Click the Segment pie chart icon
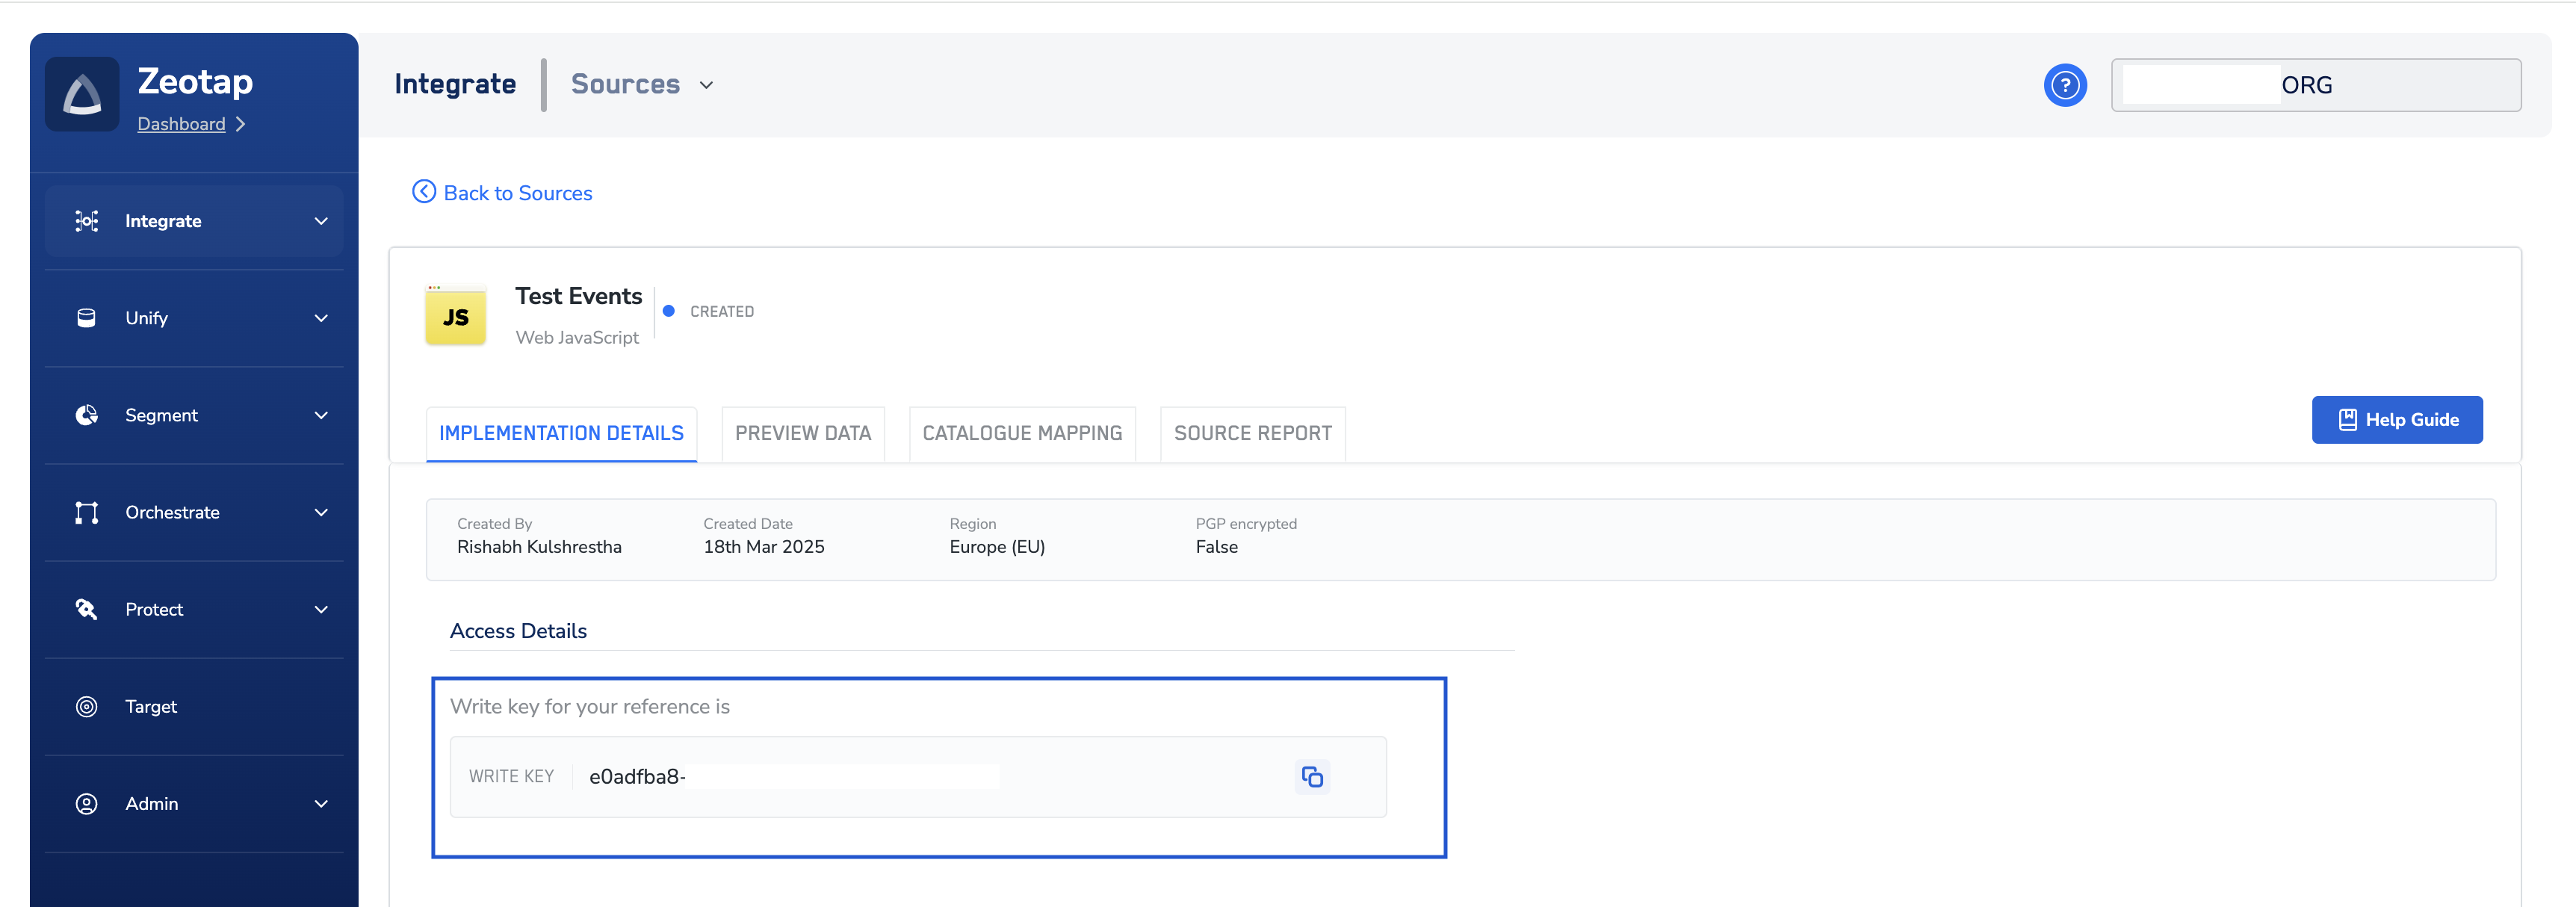Screen dimensions: 2576x907 [x=87, y=415]
